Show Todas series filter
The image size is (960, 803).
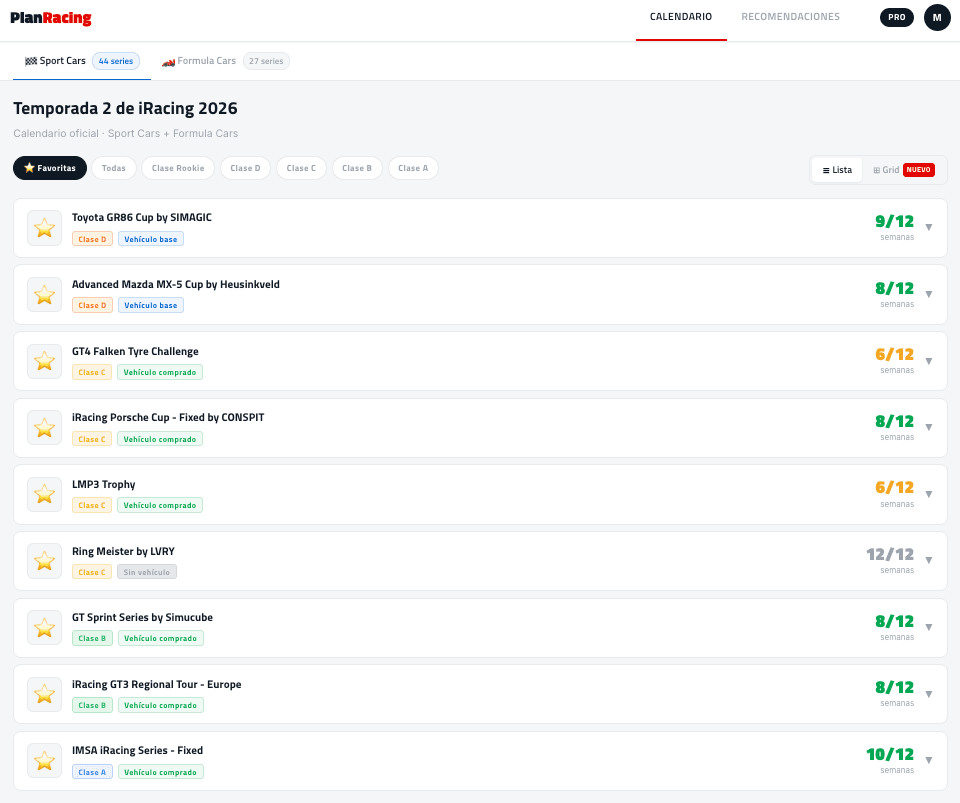114,168
